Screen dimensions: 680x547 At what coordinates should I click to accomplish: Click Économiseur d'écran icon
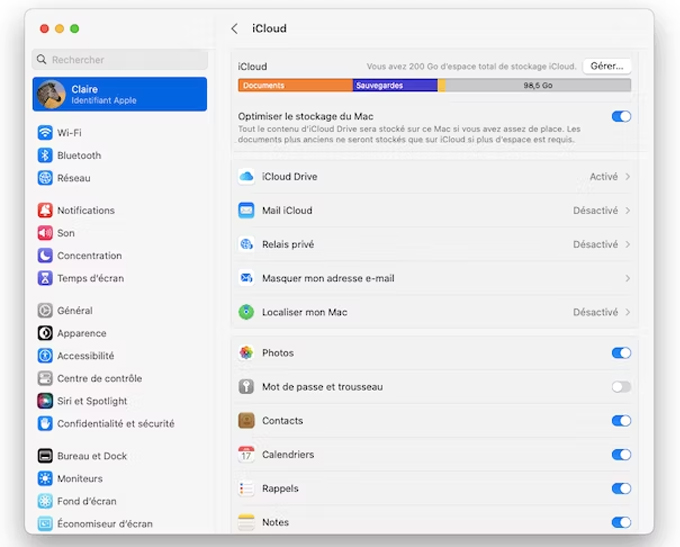click(x=45, y=524)
